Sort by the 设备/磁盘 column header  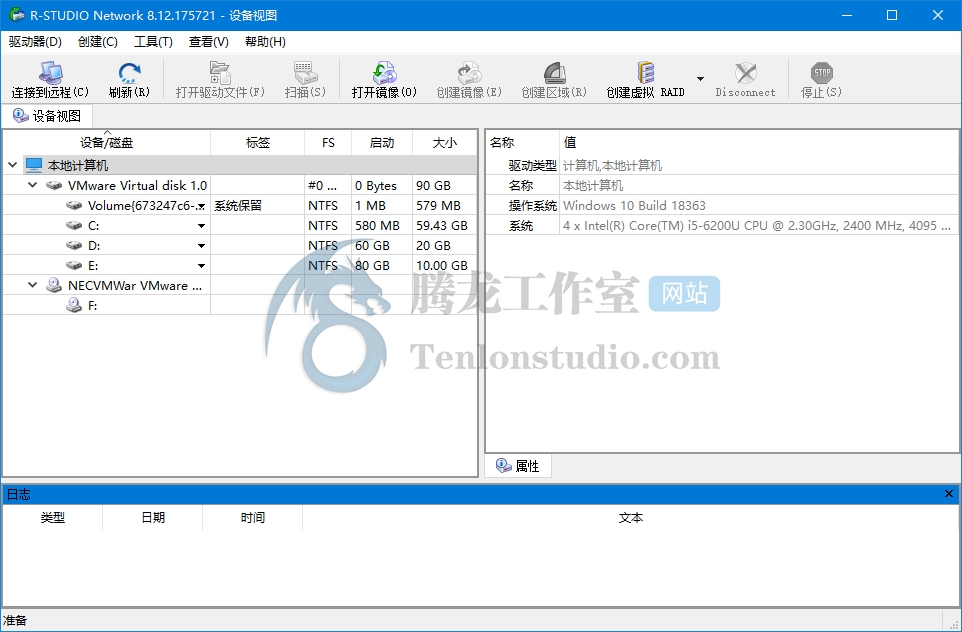click(107, 142)
